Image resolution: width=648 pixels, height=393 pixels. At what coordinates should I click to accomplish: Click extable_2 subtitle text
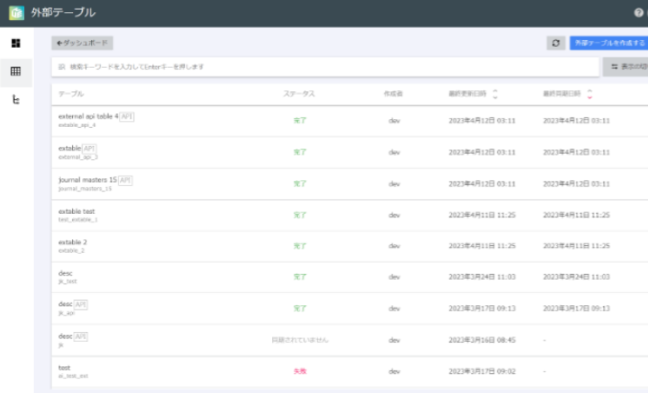pyautogui.click(x=71, y=251)
